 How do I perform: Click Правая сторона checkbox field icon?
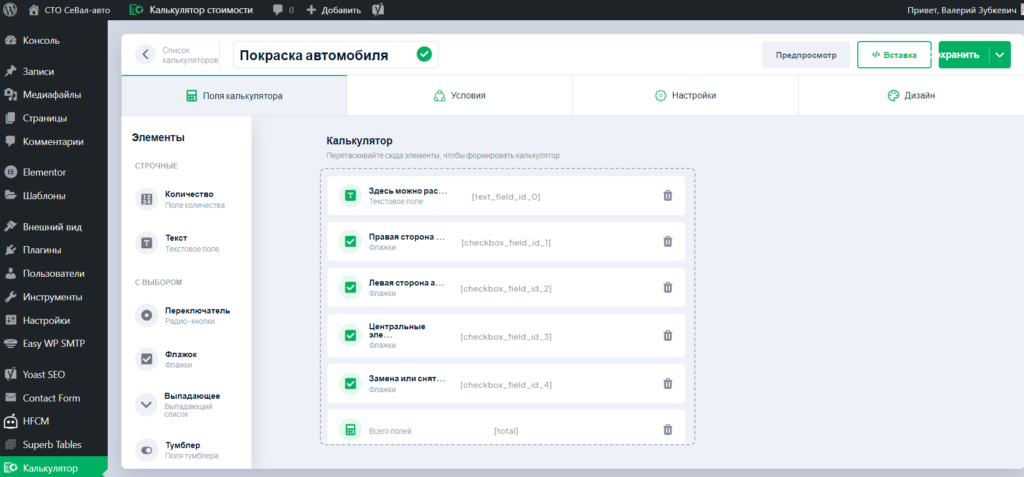(350, 242)
